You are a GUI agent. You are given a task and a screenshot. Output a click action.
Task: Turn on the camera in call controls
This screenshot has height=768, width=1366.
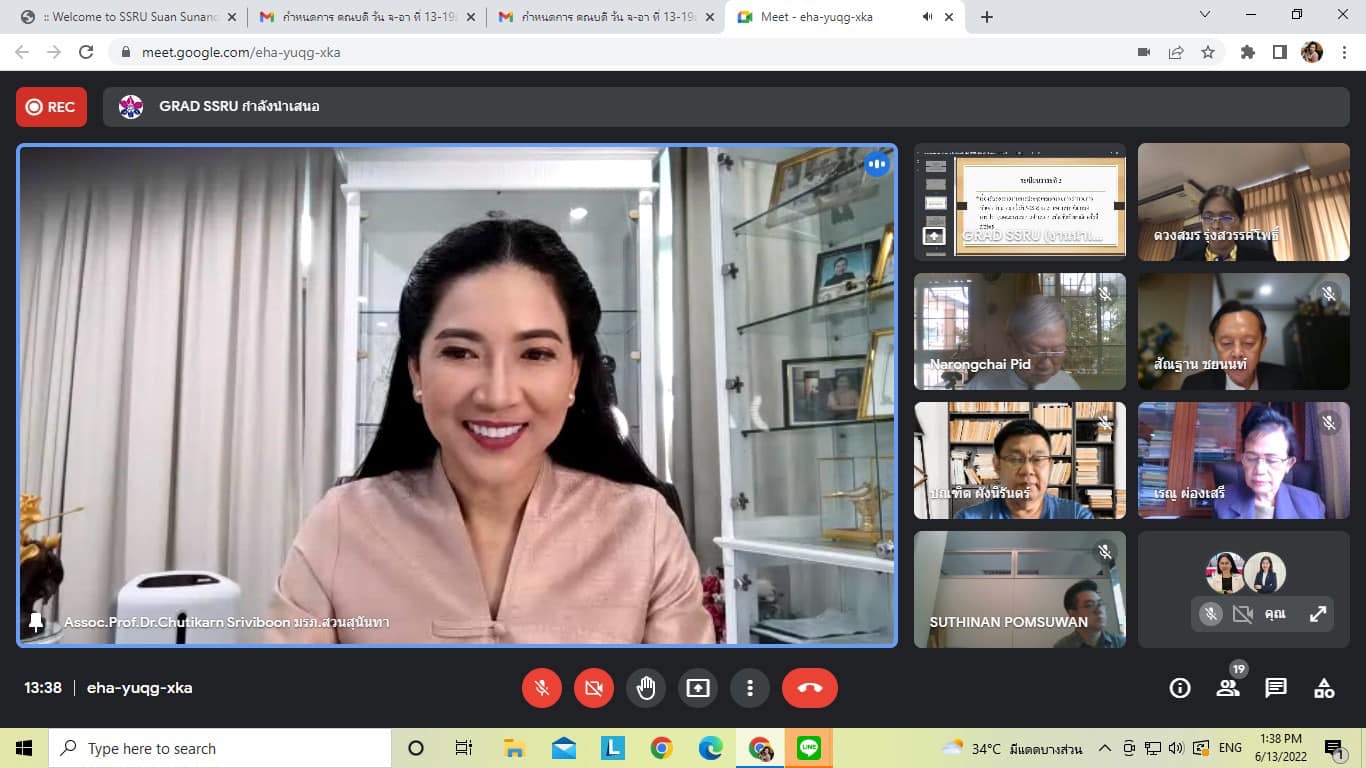point(594,688)
